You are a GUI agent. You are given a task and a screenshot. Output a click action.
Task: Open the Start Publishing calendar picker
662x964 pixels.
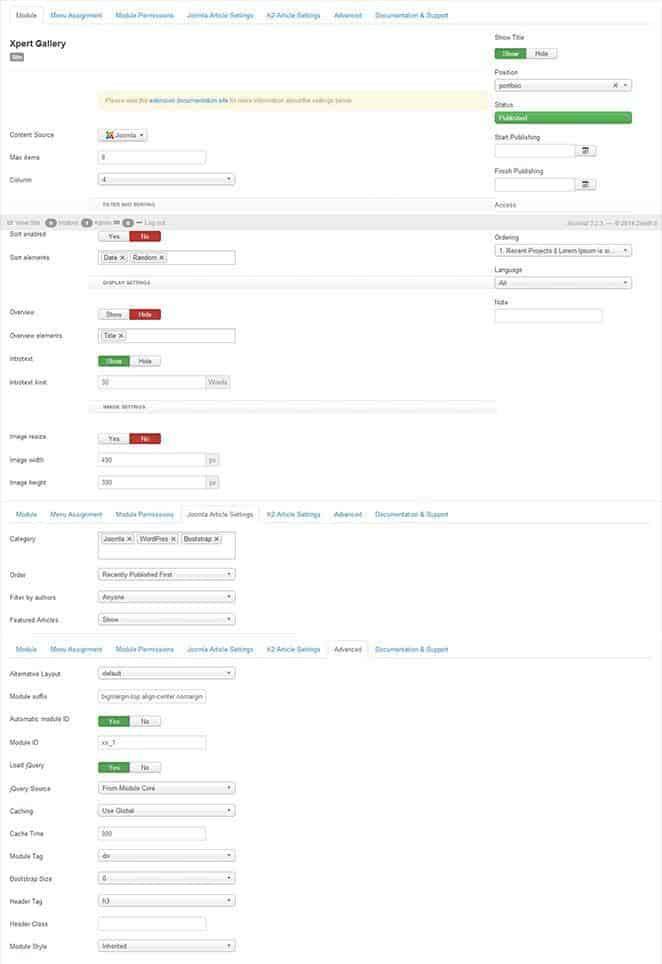(586, 151)
